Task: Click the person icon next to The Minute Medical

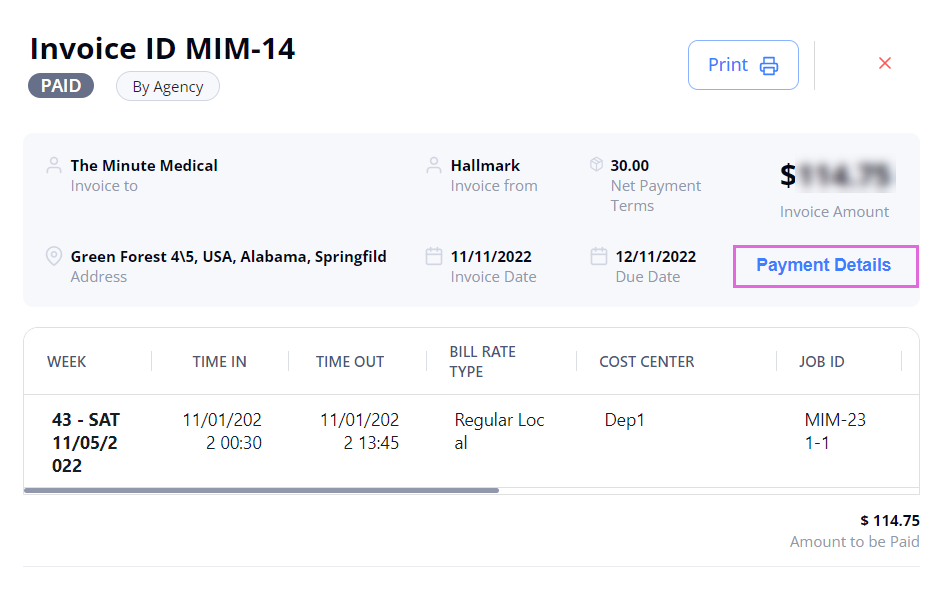Action: (54, 165)
